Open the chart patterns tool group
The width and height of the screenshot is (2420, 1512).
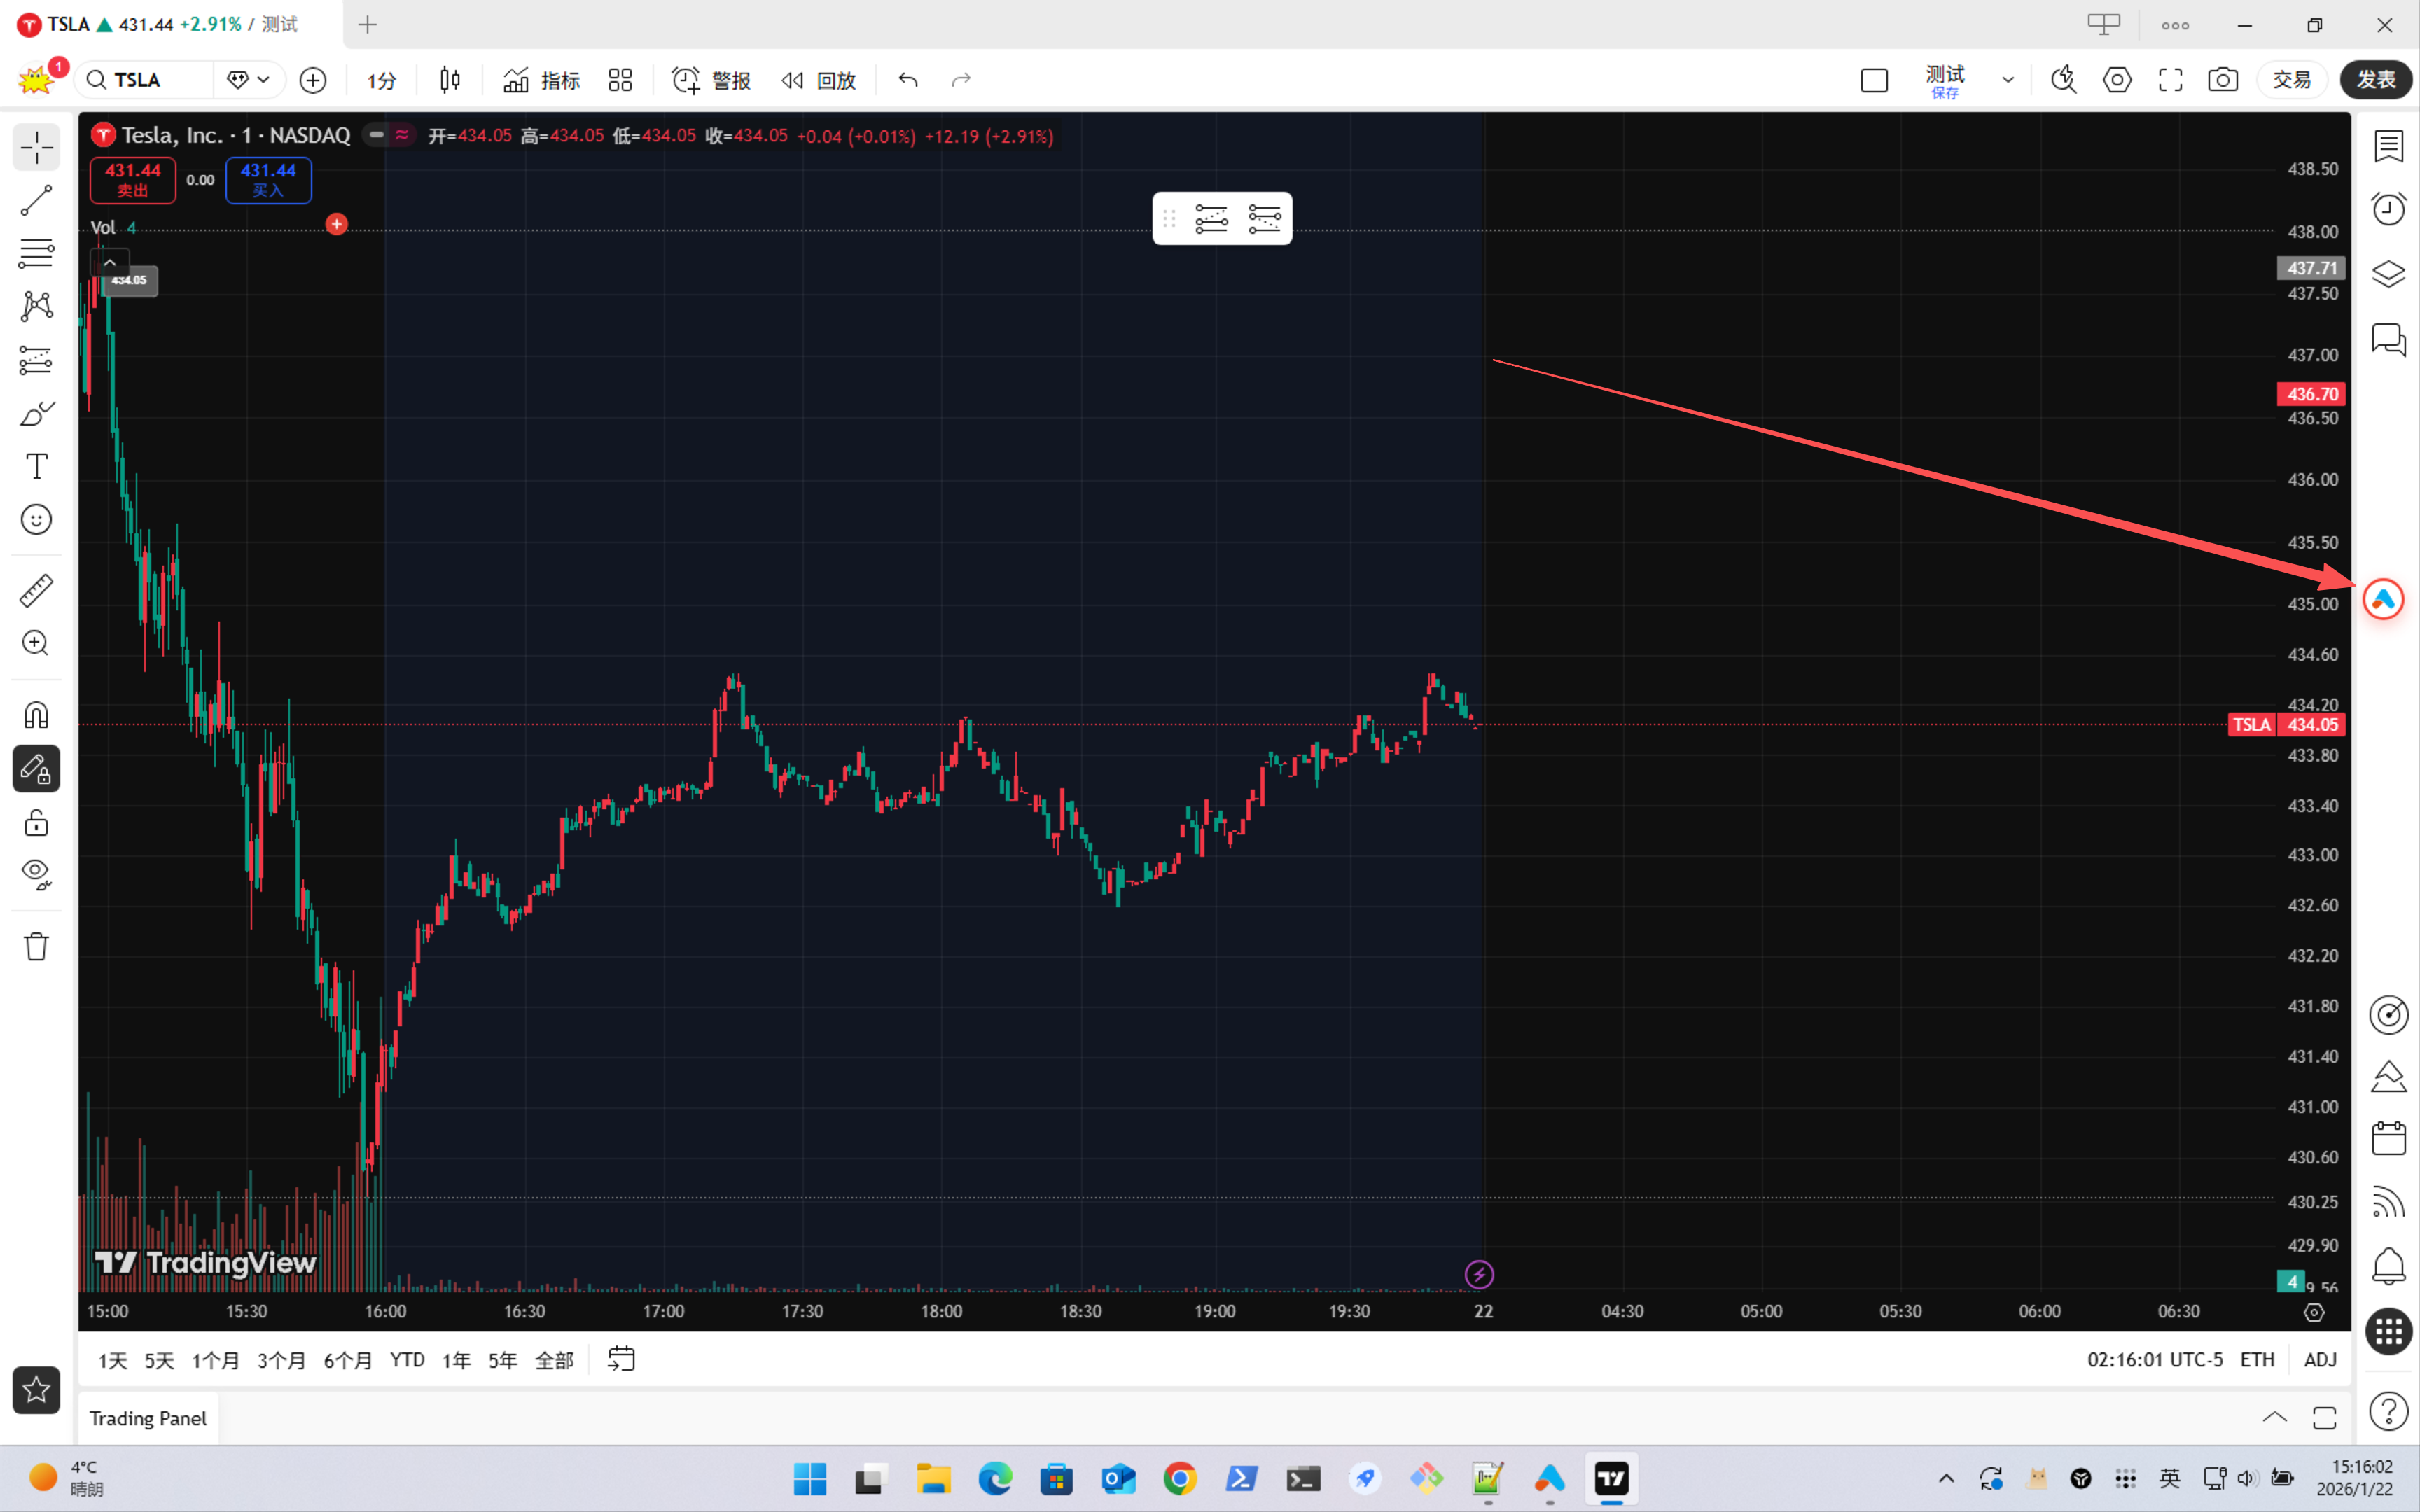[37, 306]
